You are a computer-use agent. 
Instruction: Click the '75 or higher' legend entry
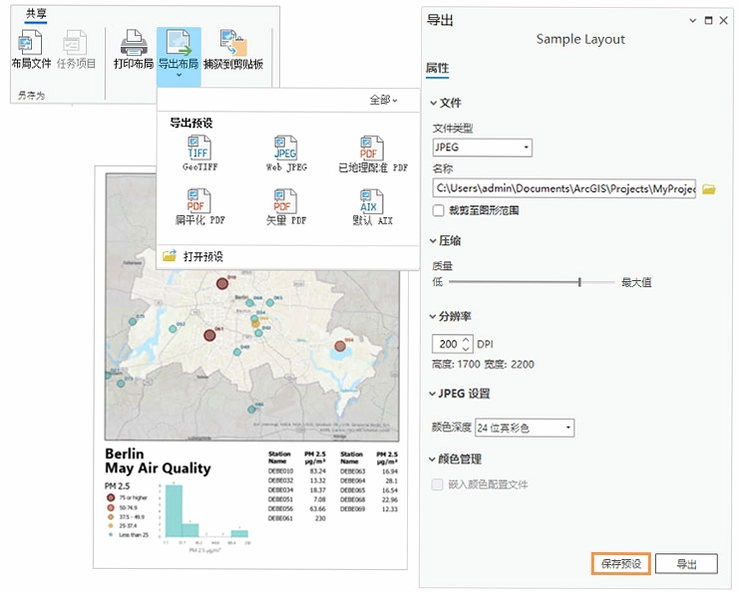[127, 497]
